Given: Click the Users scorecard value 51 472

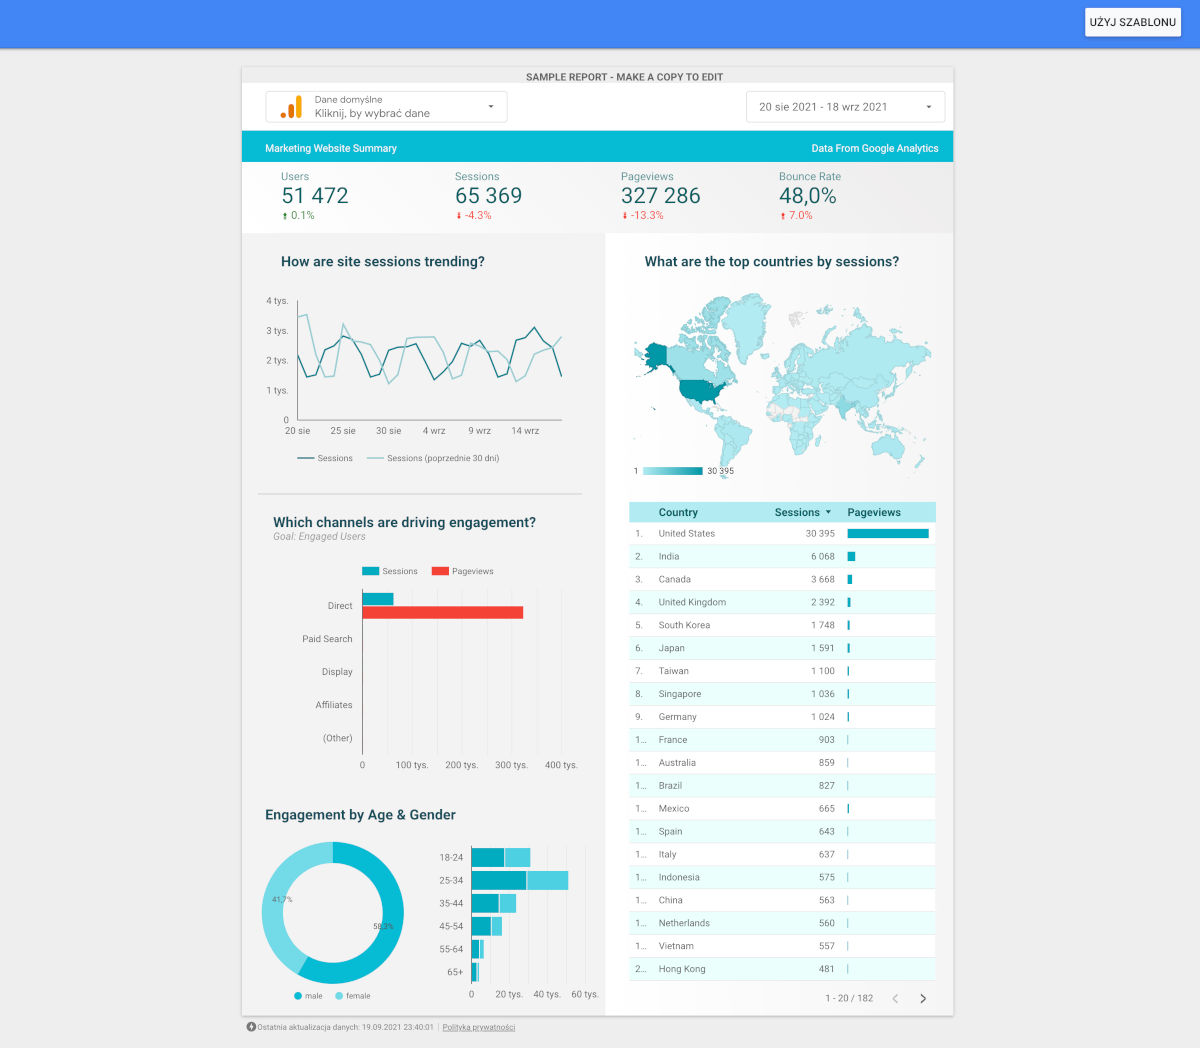Looking at the screenshot, I should coord(315,196).
